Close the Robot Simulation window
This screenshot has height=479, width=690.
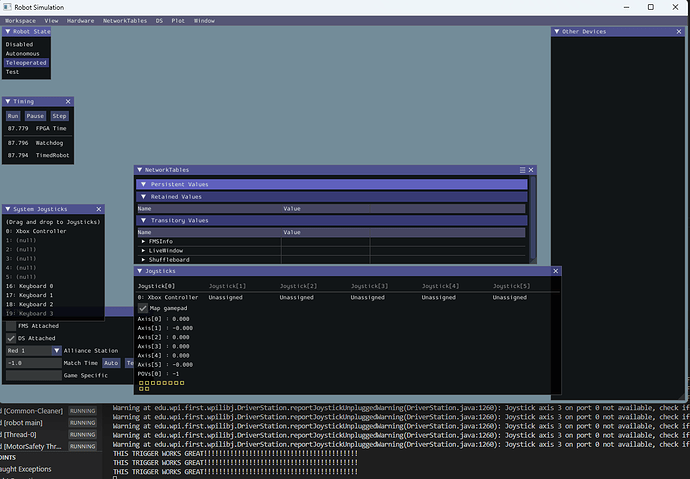click(675, 7)
